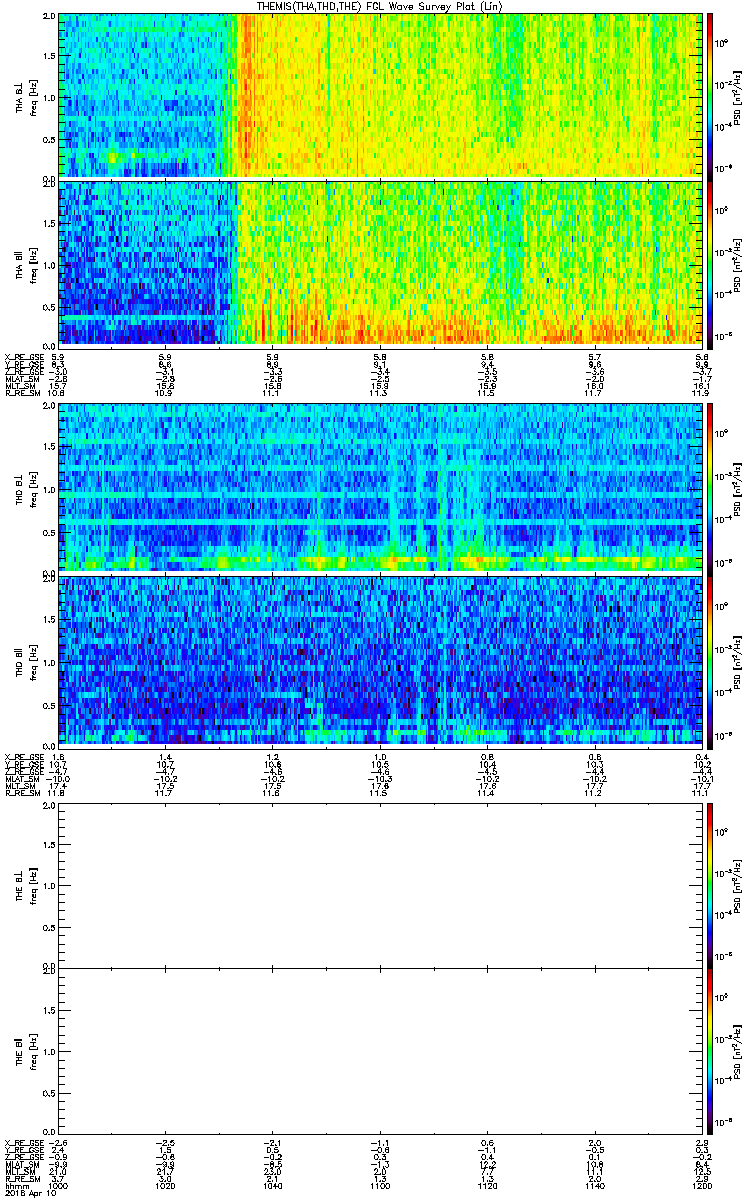The height and width of the screenshot is (1200, 750).
Task: Click the THEMIS FGL Wave Survey Plot title
Action: 379,6
